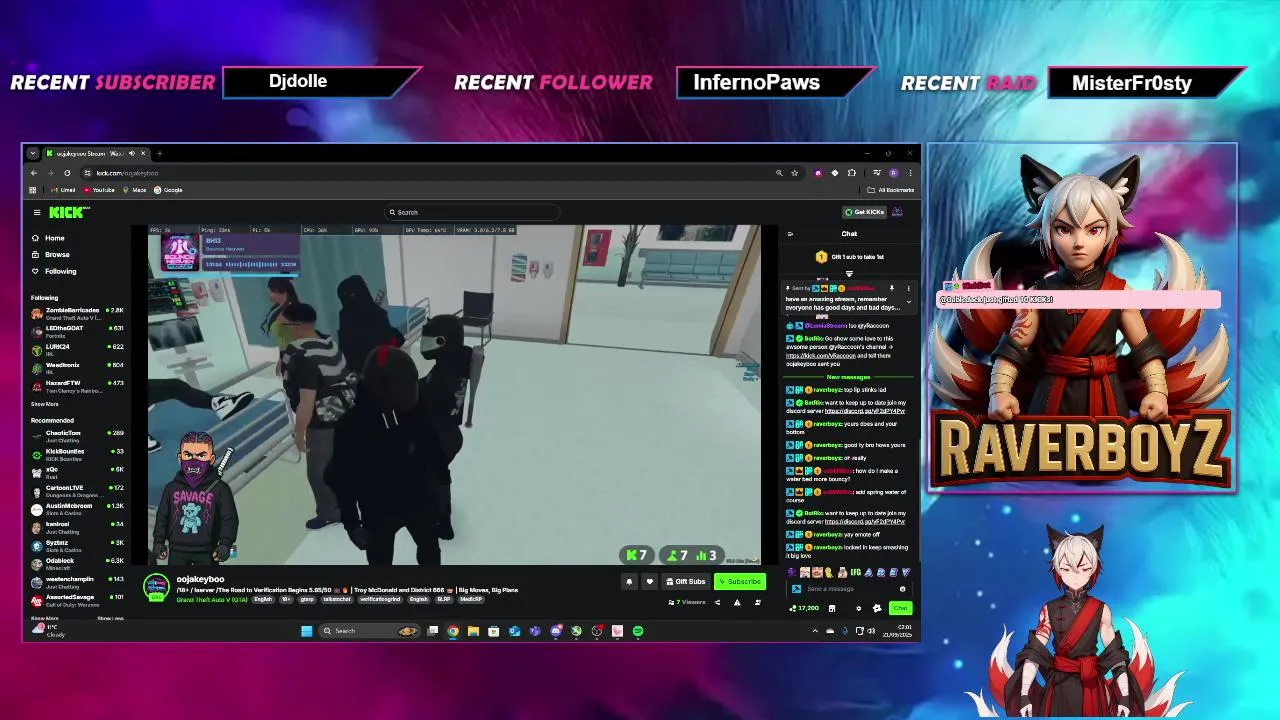Open the kick.com/yRaccoon chat link
Viewport: 1280px width, 720px height.
[x=820, y=355]
